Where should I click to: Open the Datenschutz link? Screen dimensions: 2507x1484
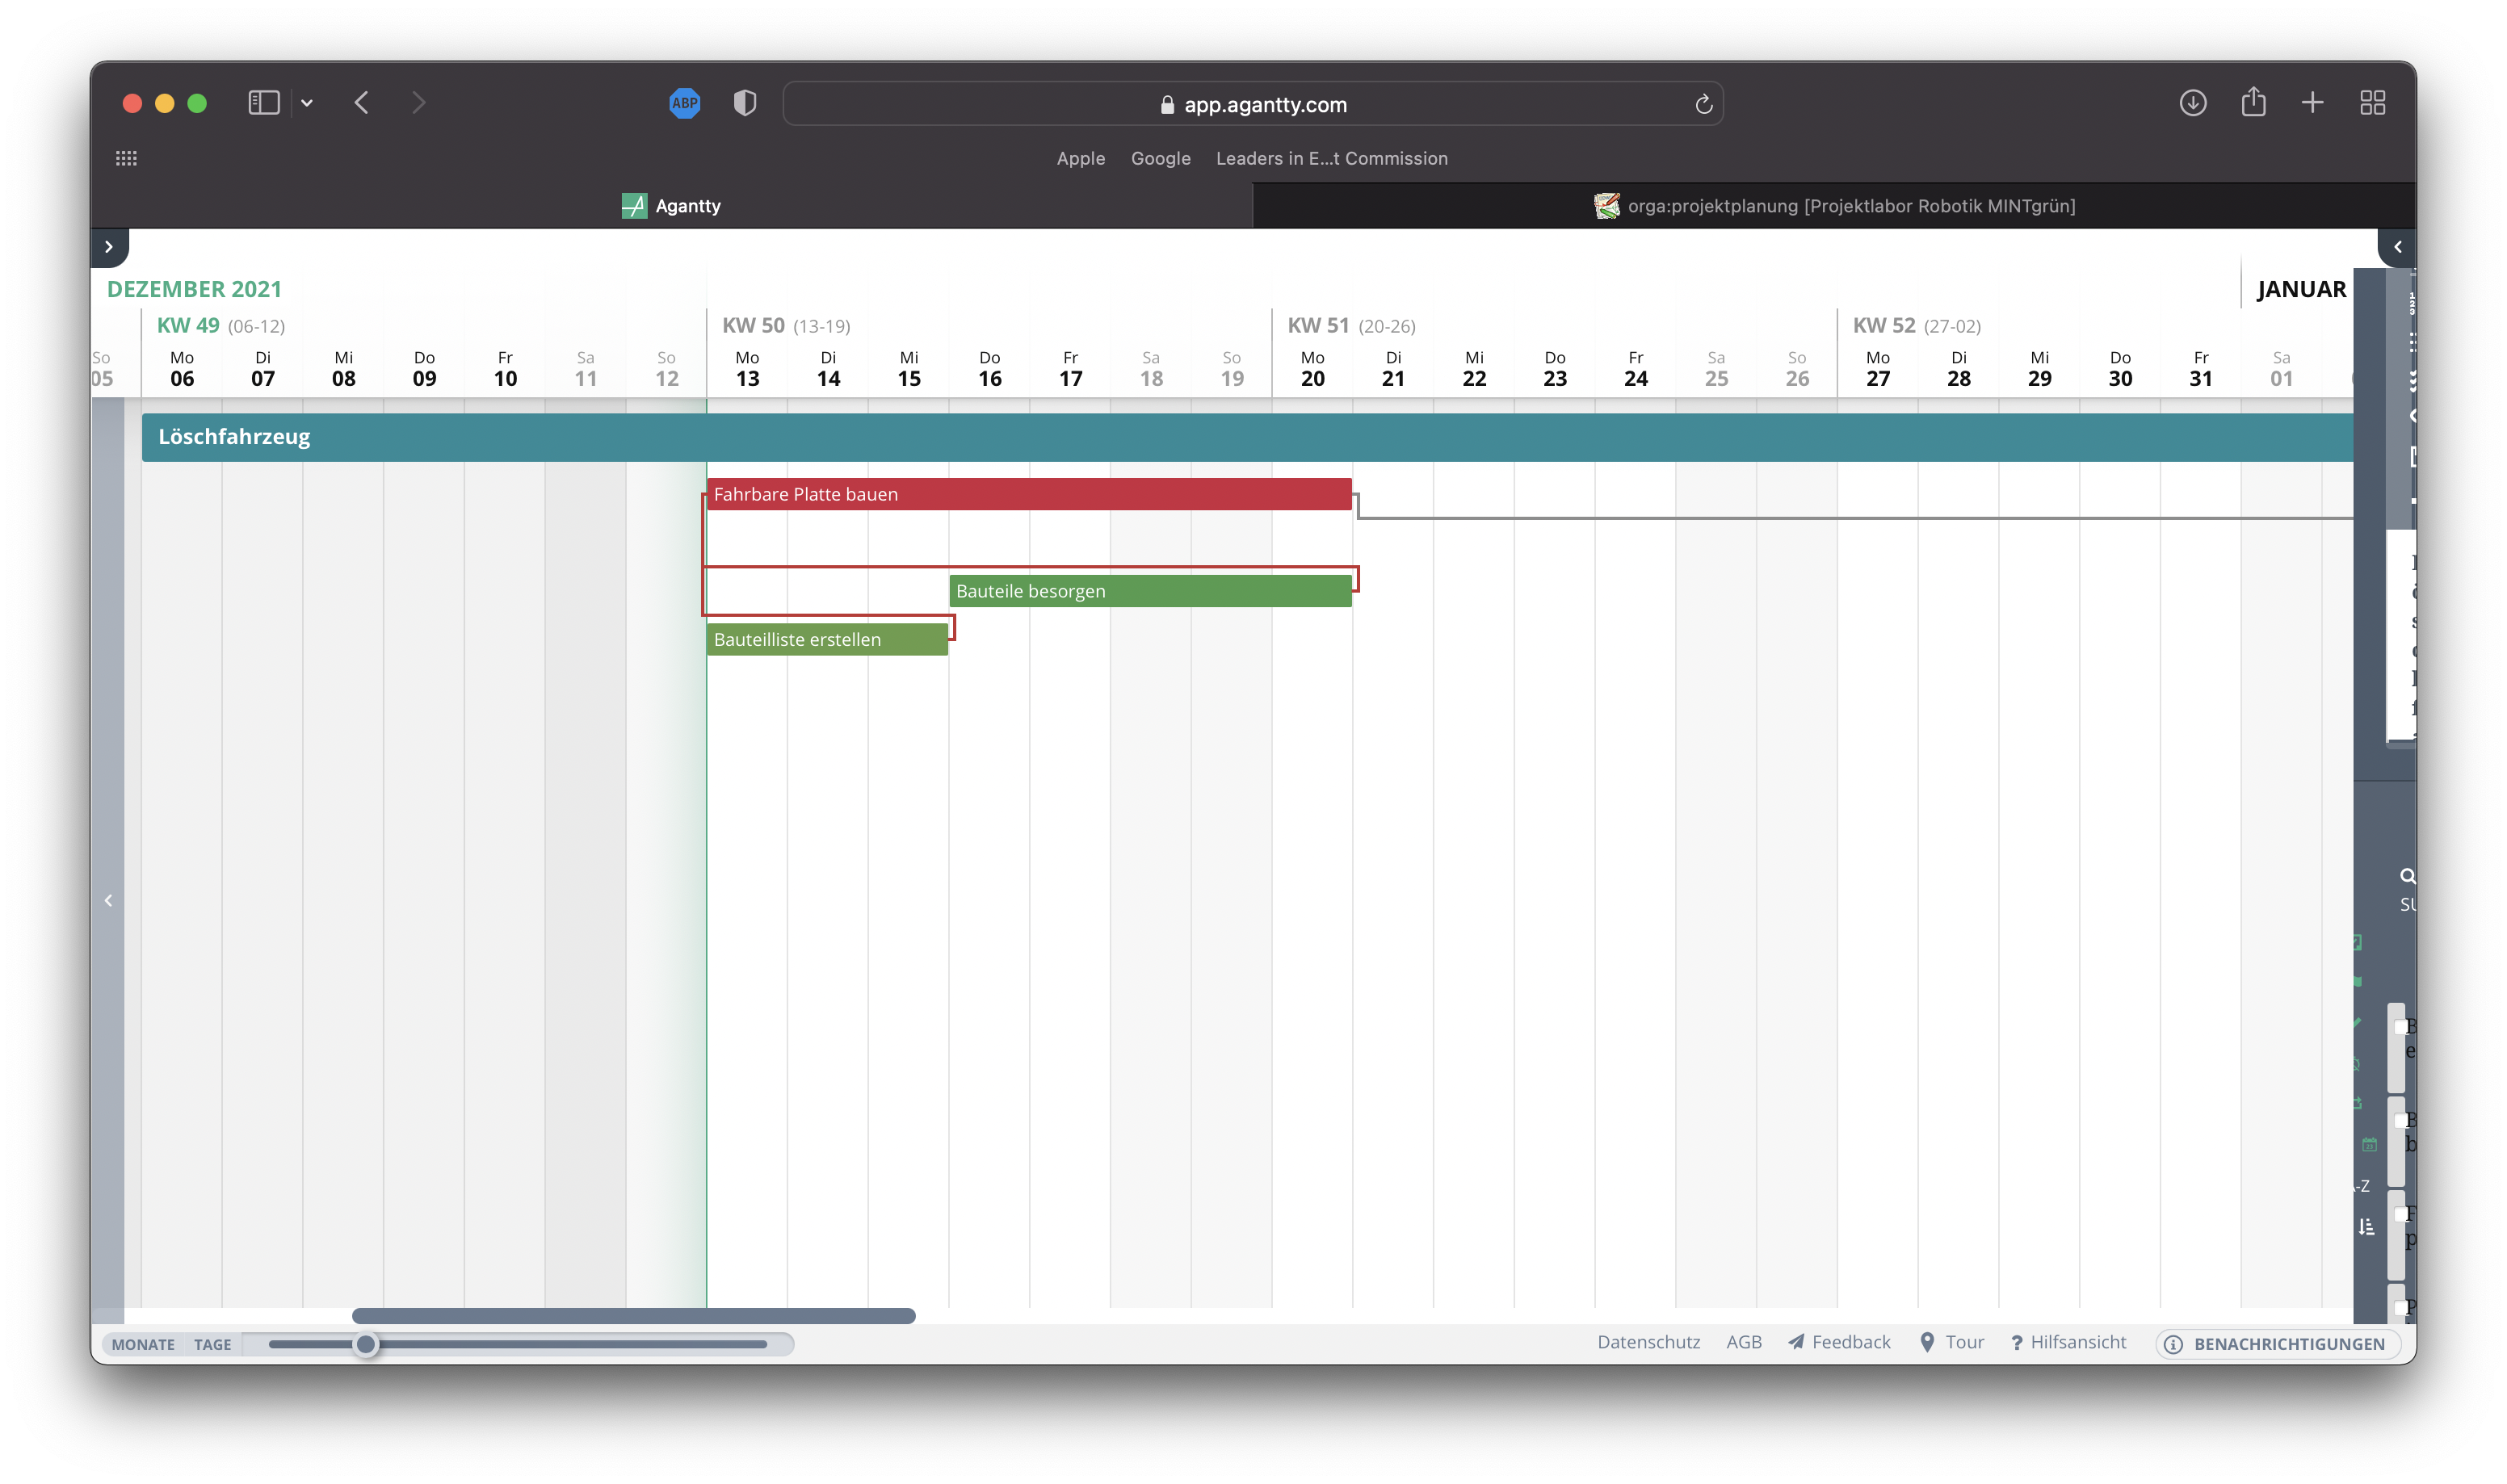1648,1342
